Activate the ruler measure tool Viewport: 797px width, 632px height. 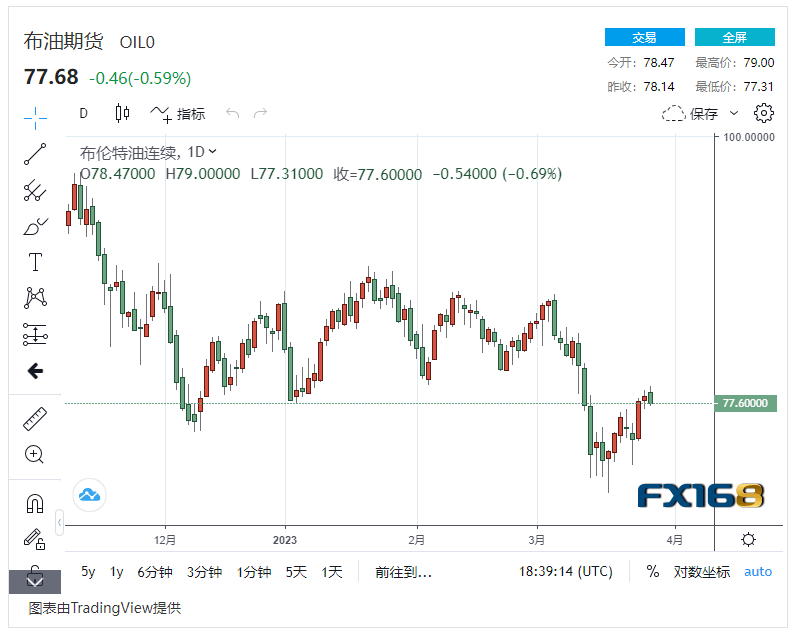click(35, 419)
